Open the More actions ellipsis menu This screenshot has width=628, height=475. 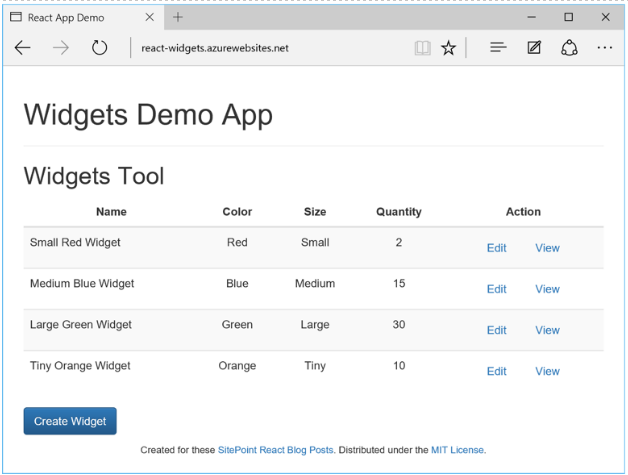click(605, 48)
